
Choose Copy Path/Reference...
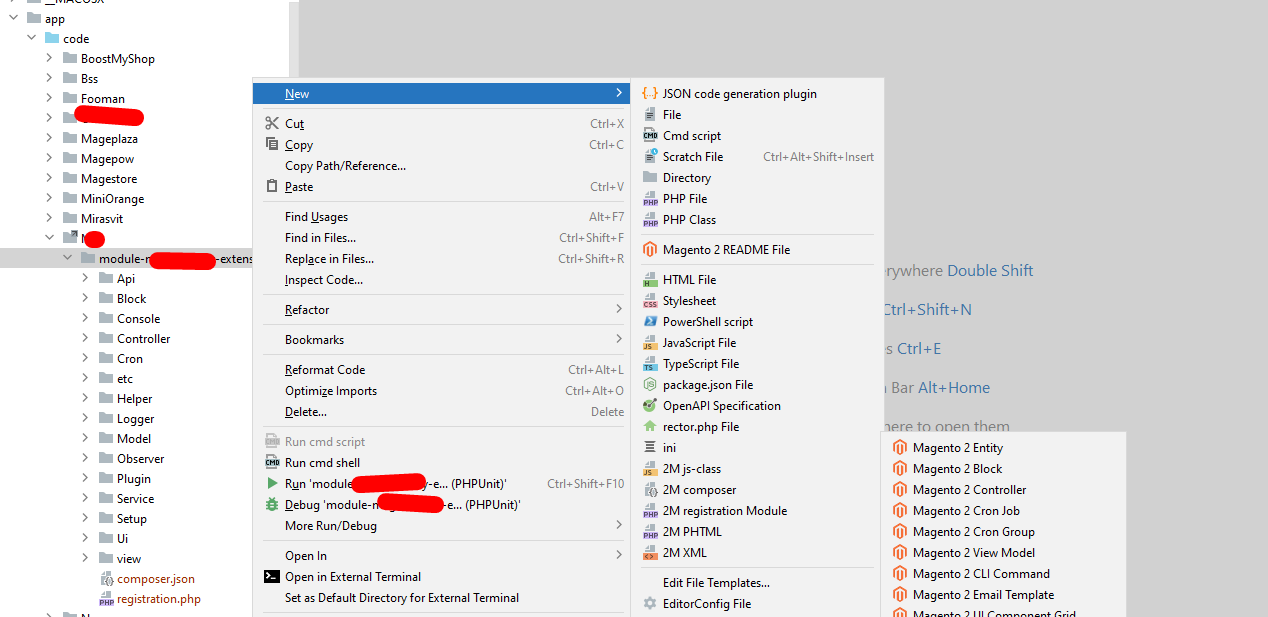coord(442,165)
